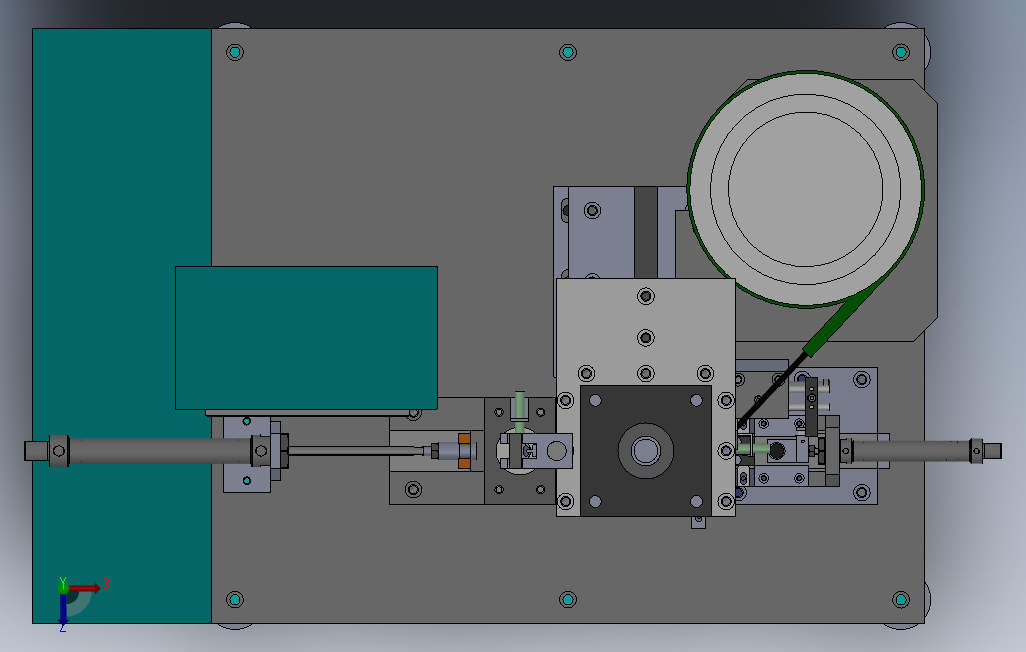The image size is (1026, 652).
Task: Click the bottom-center mounting hole of the base plate
Action: click(x=568, y=600)
